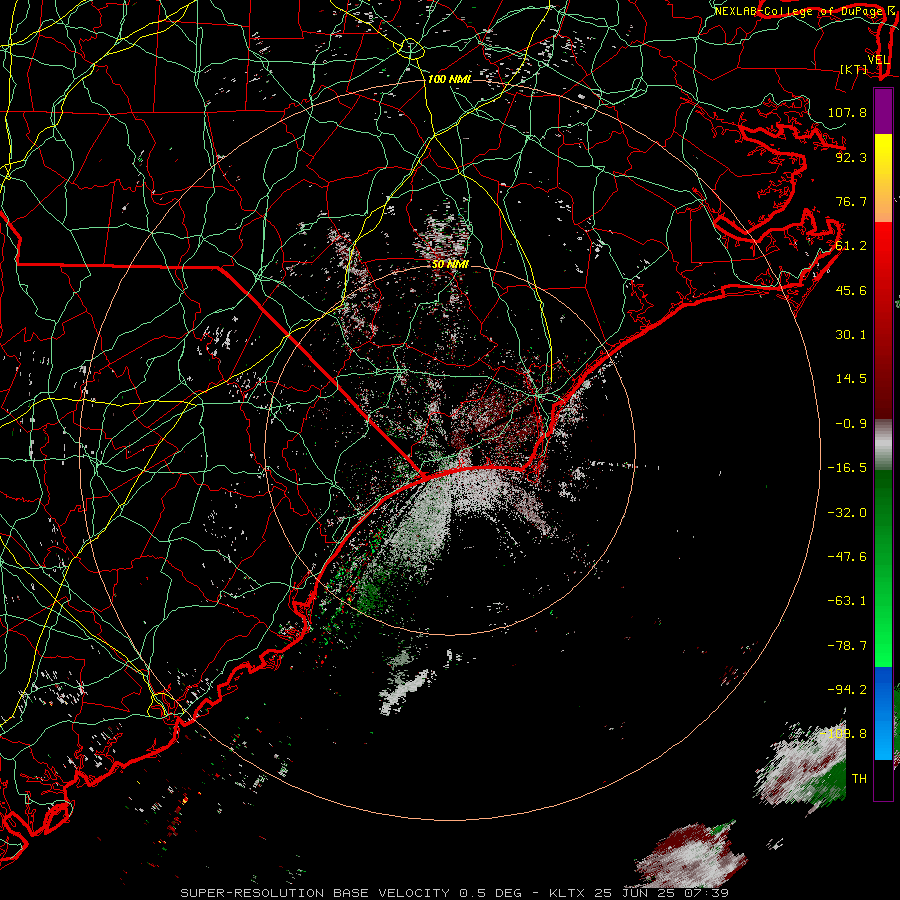
Task: Click the 100 NMI range ring label
Action: point(449,79)
